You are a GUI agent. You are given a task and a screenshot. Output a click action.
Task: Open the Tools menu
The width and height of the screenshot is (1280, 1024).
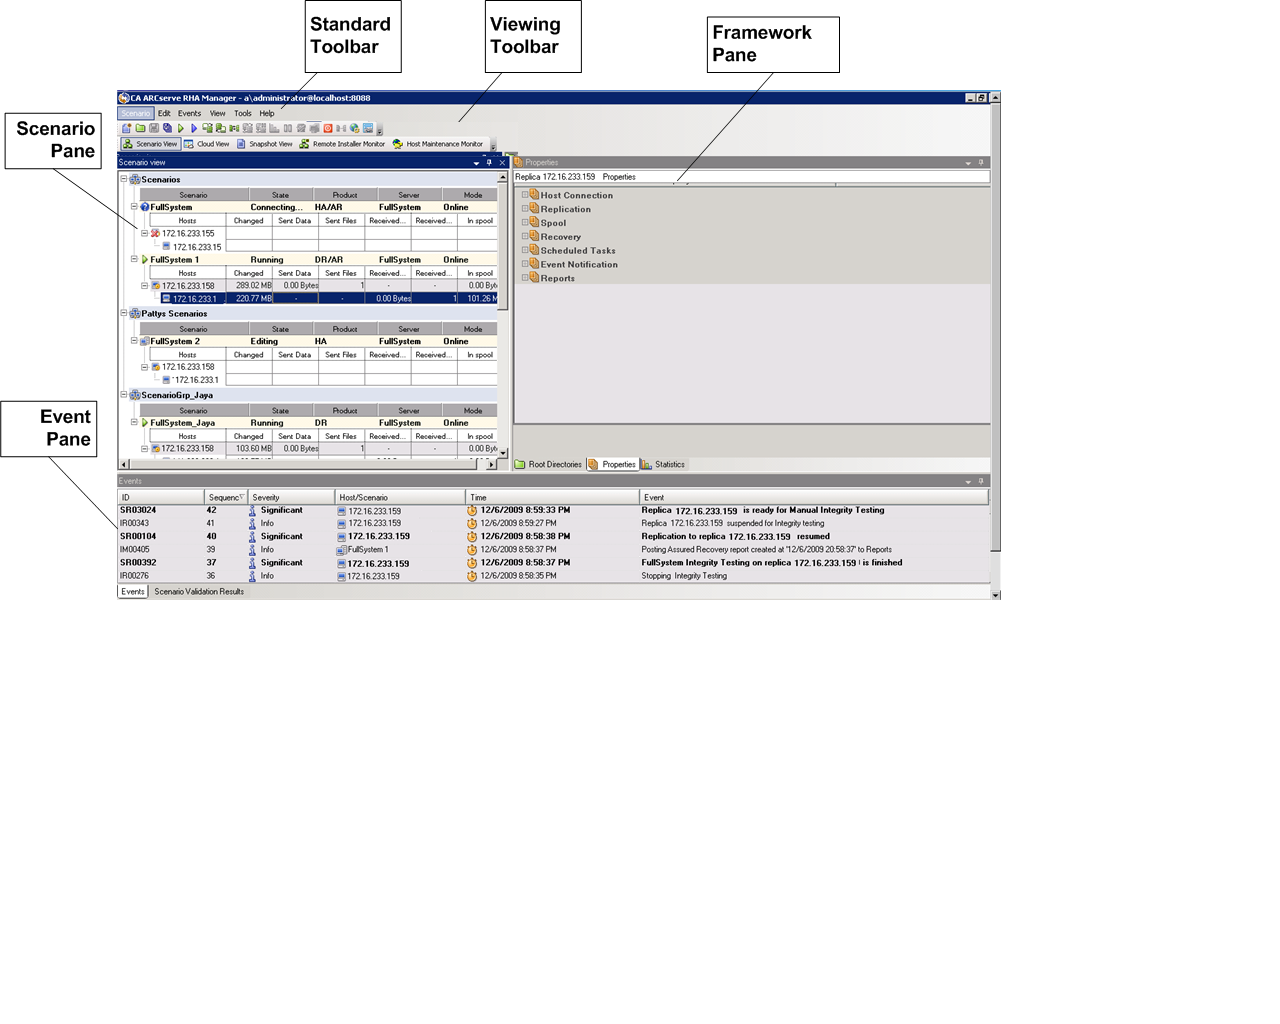[x=243, y=113]
